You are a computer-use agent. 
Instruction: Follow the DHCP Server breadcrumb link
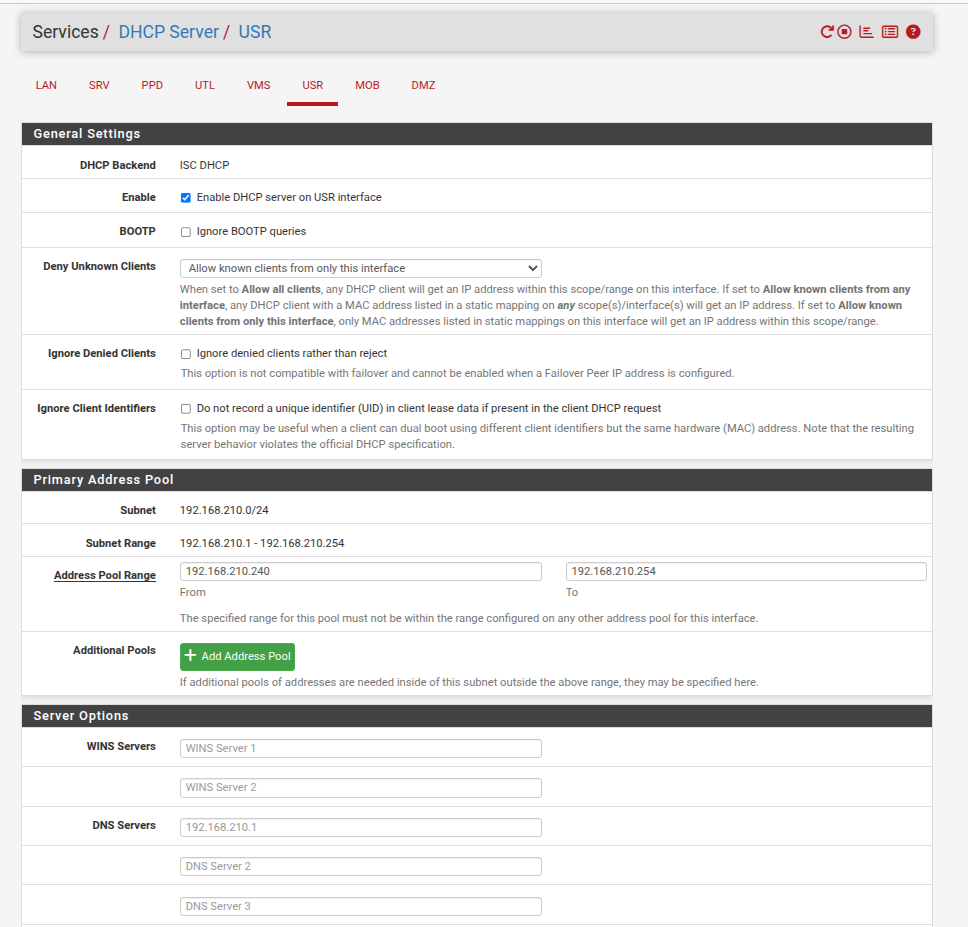tap(168, 32)
